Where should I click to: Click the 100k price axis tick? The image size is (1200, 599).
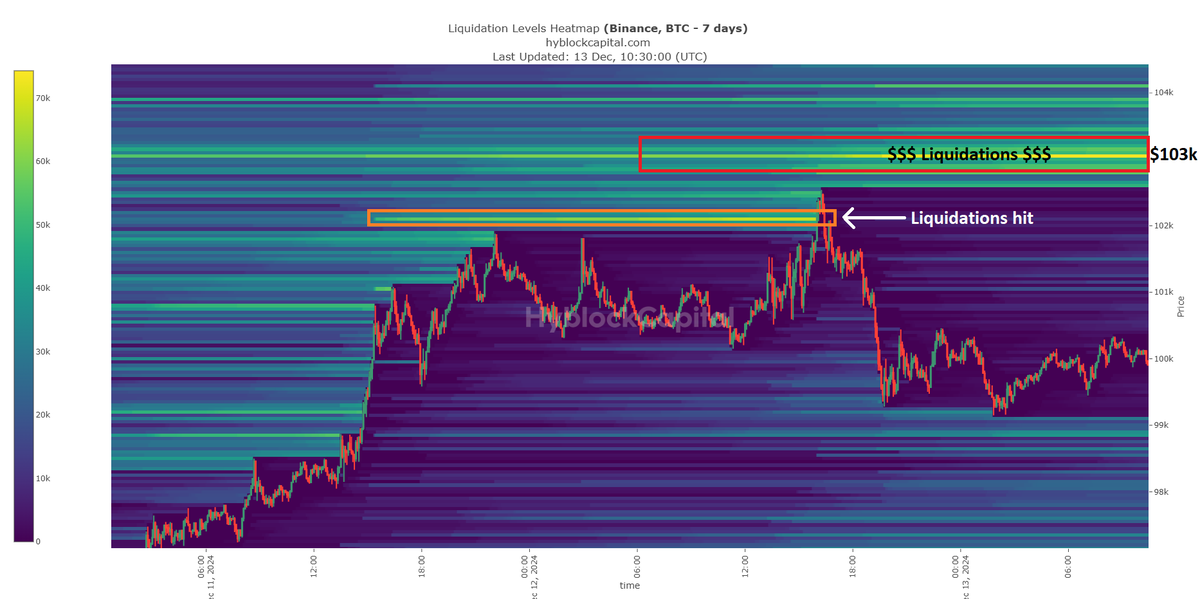(1163, 359)
